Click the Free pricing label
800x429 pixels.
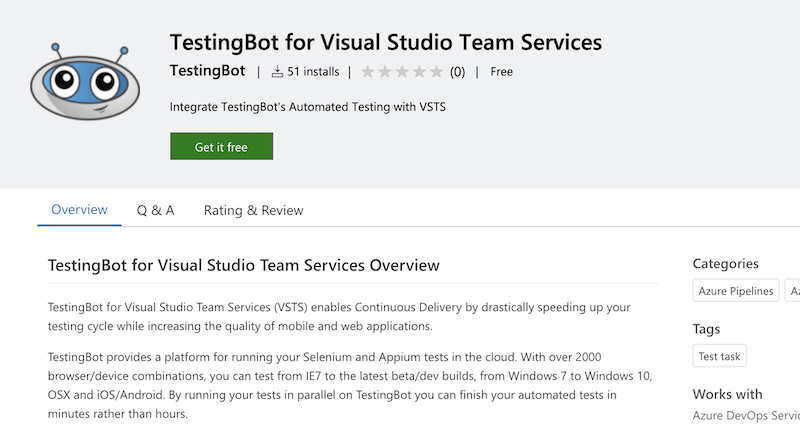(x=502, y=72)
